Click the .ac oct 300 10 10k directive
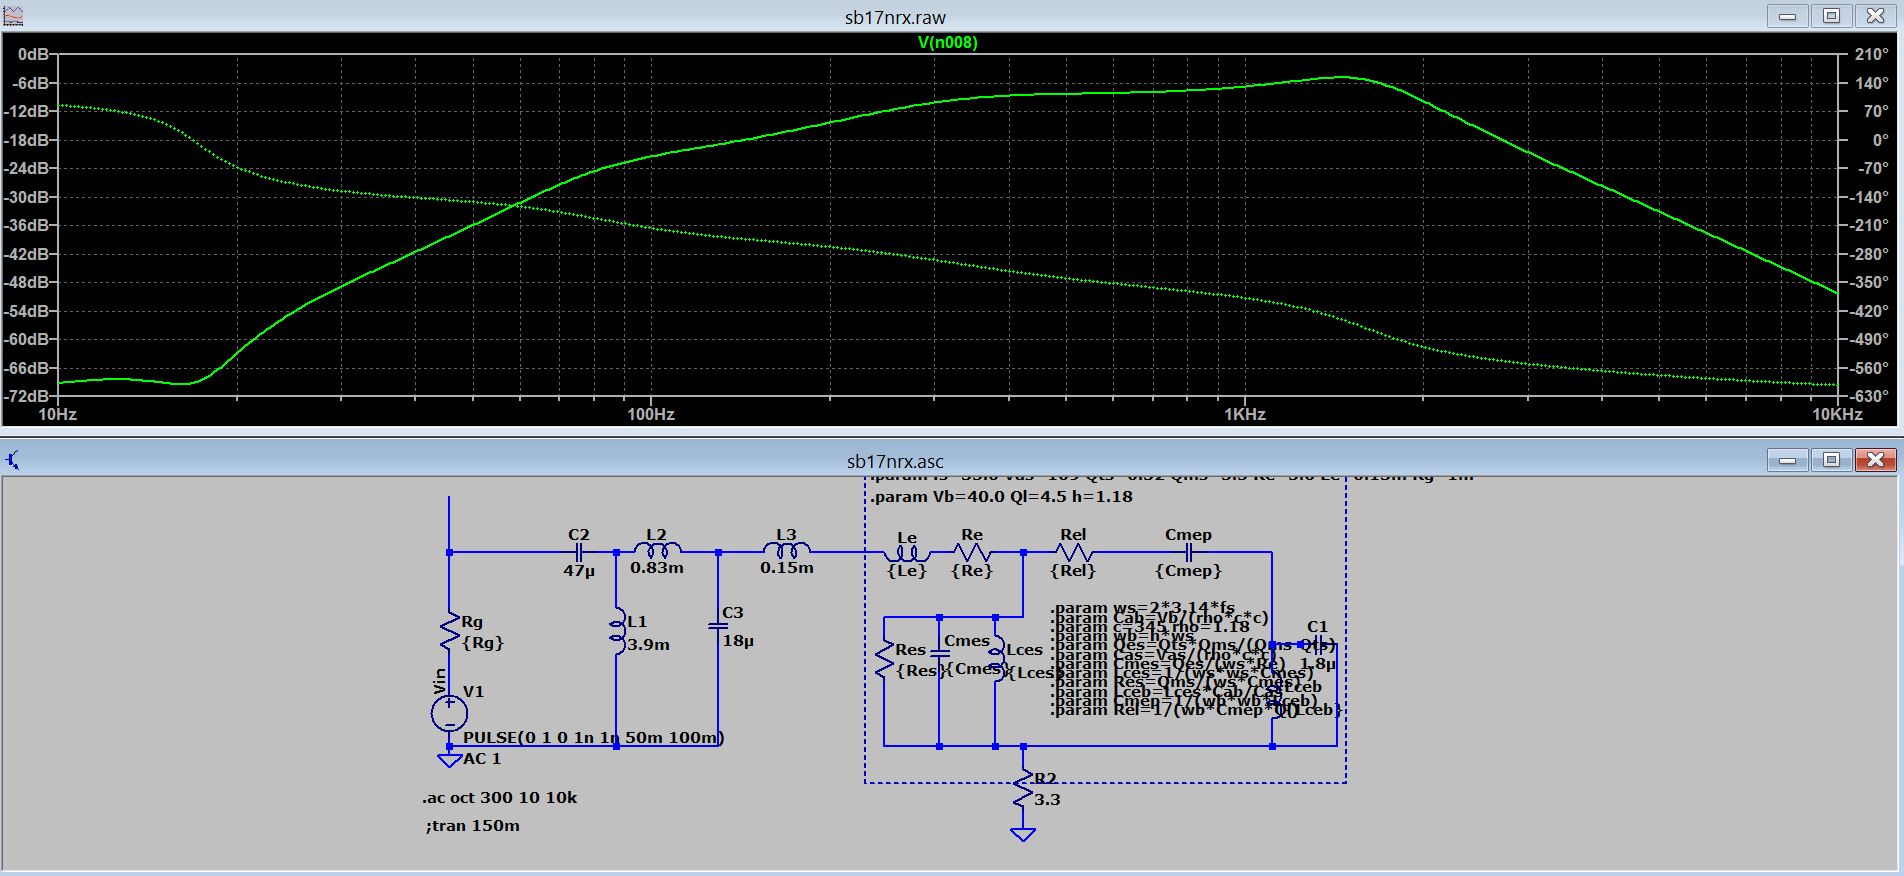This screenshot has height=876, width=1904. click(x=500, y=798)
